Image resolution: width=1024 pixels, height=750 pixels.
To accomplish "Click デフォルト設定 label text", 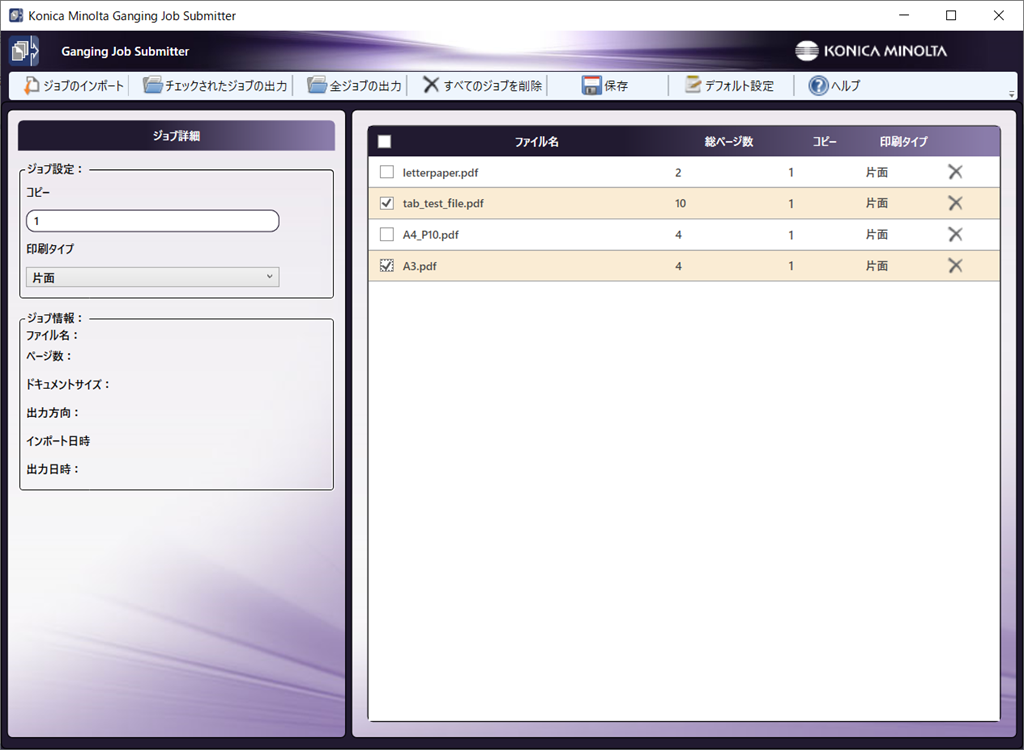I will point(739,86).
